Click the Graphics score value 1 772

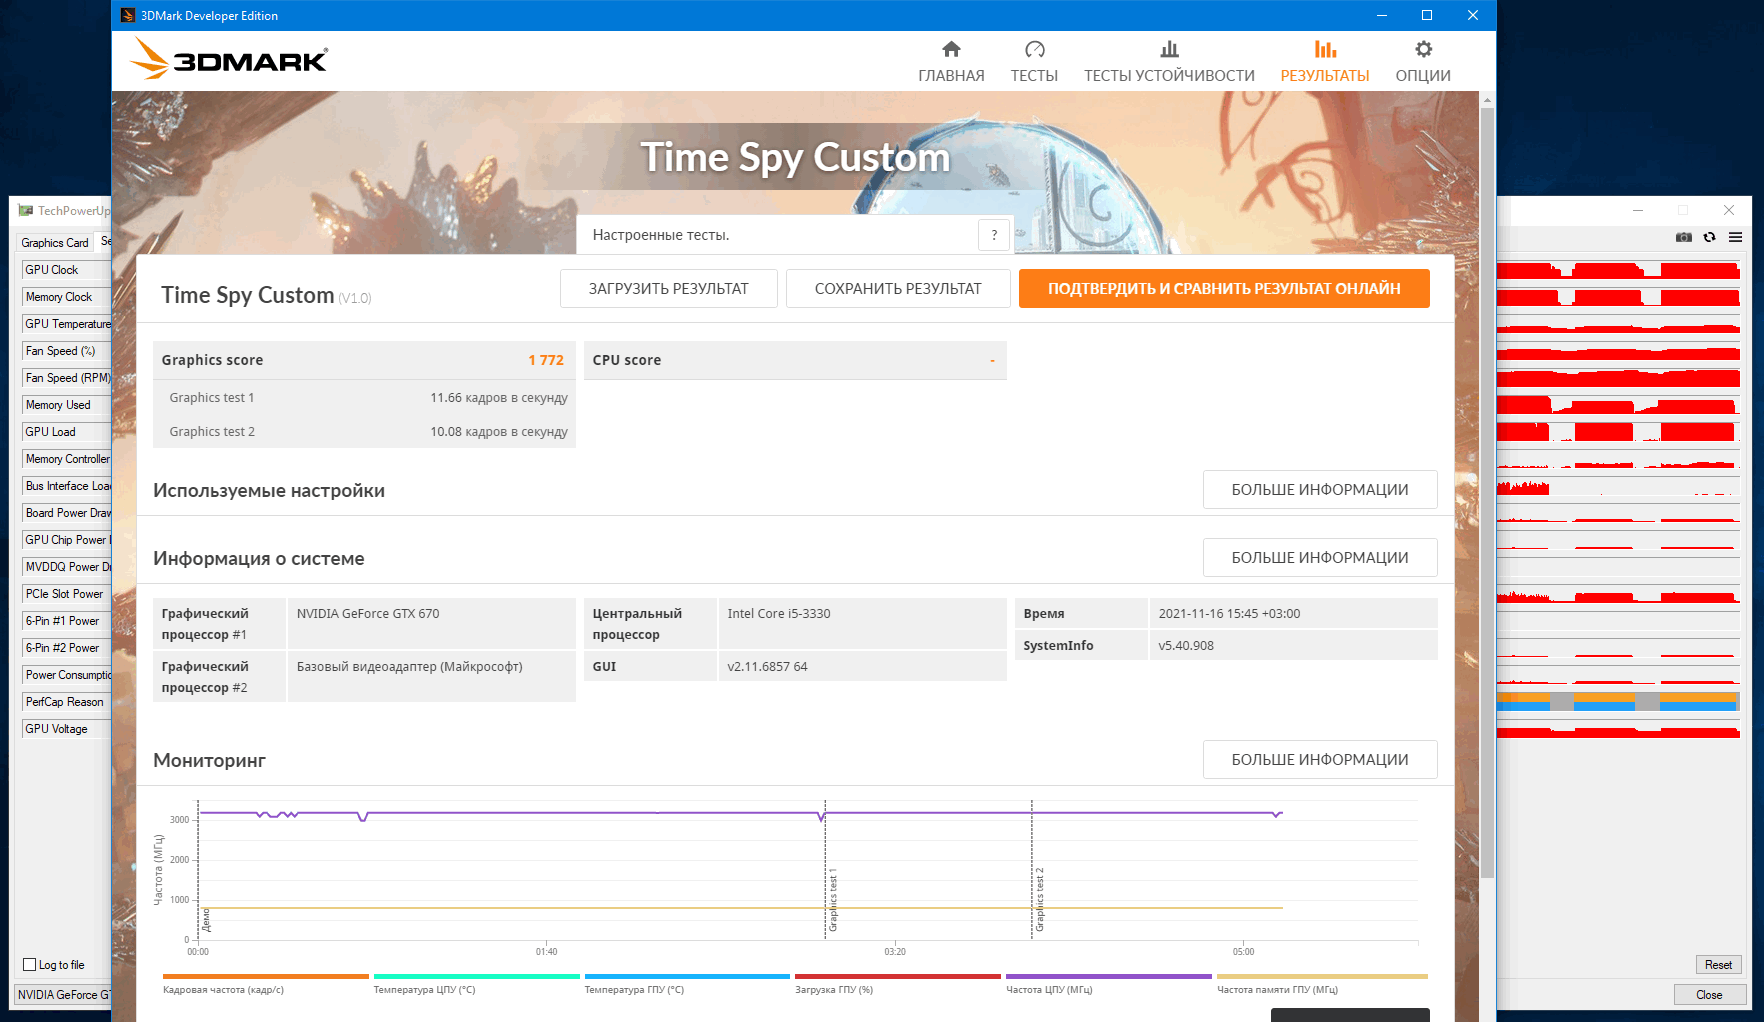click(x=546, y=360)
